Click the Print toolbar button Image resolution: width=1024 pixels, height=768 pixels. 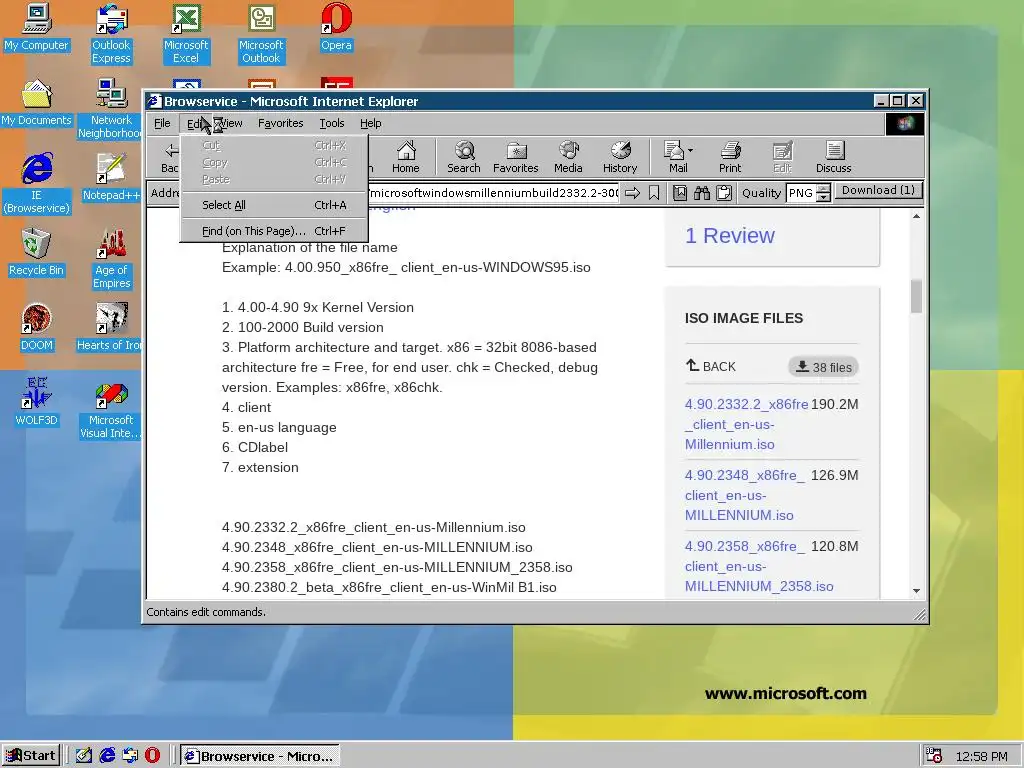(730, 157)
